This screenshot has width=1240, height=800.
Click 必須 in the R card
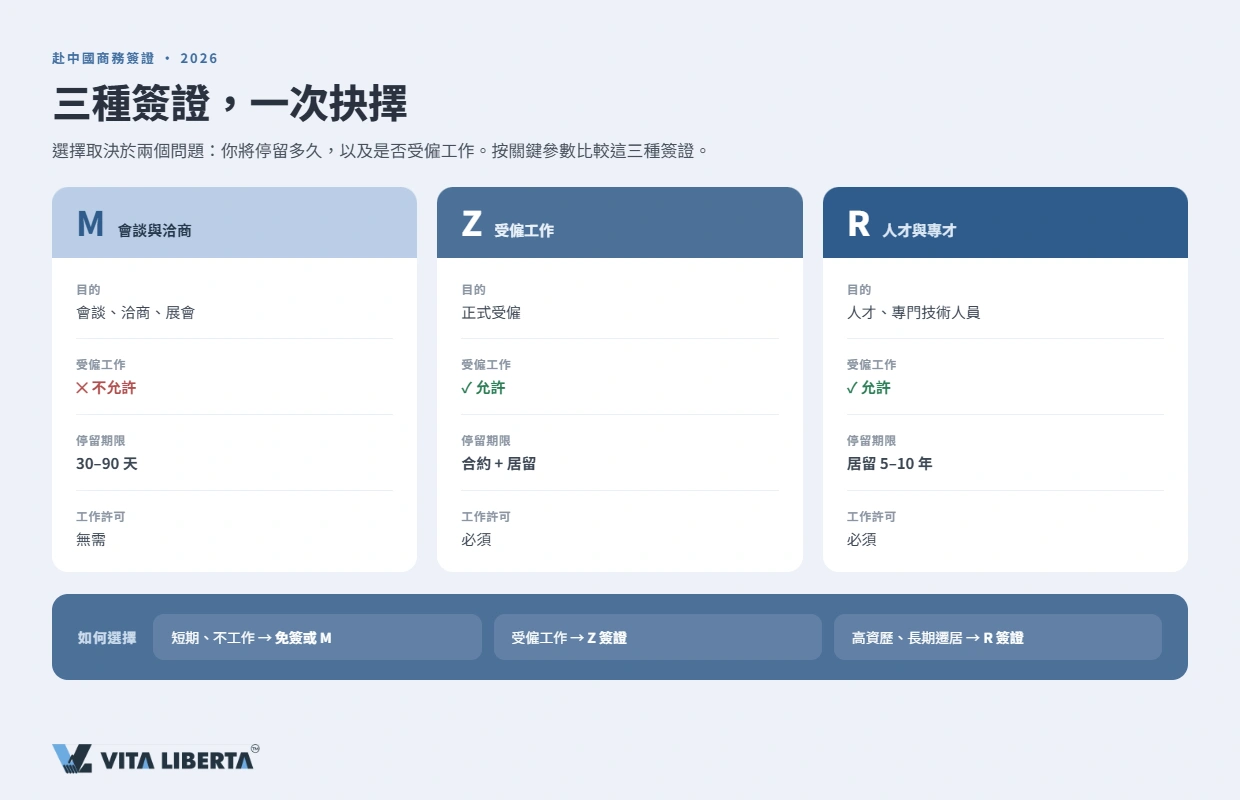(x=862, y=540)
